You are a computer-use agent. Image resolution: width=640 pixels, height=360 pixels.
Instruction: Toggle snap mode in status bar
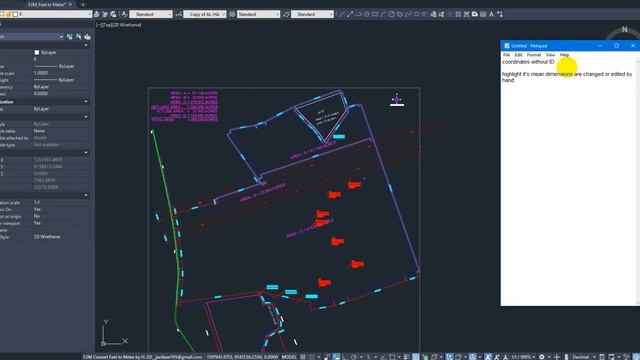312,357
